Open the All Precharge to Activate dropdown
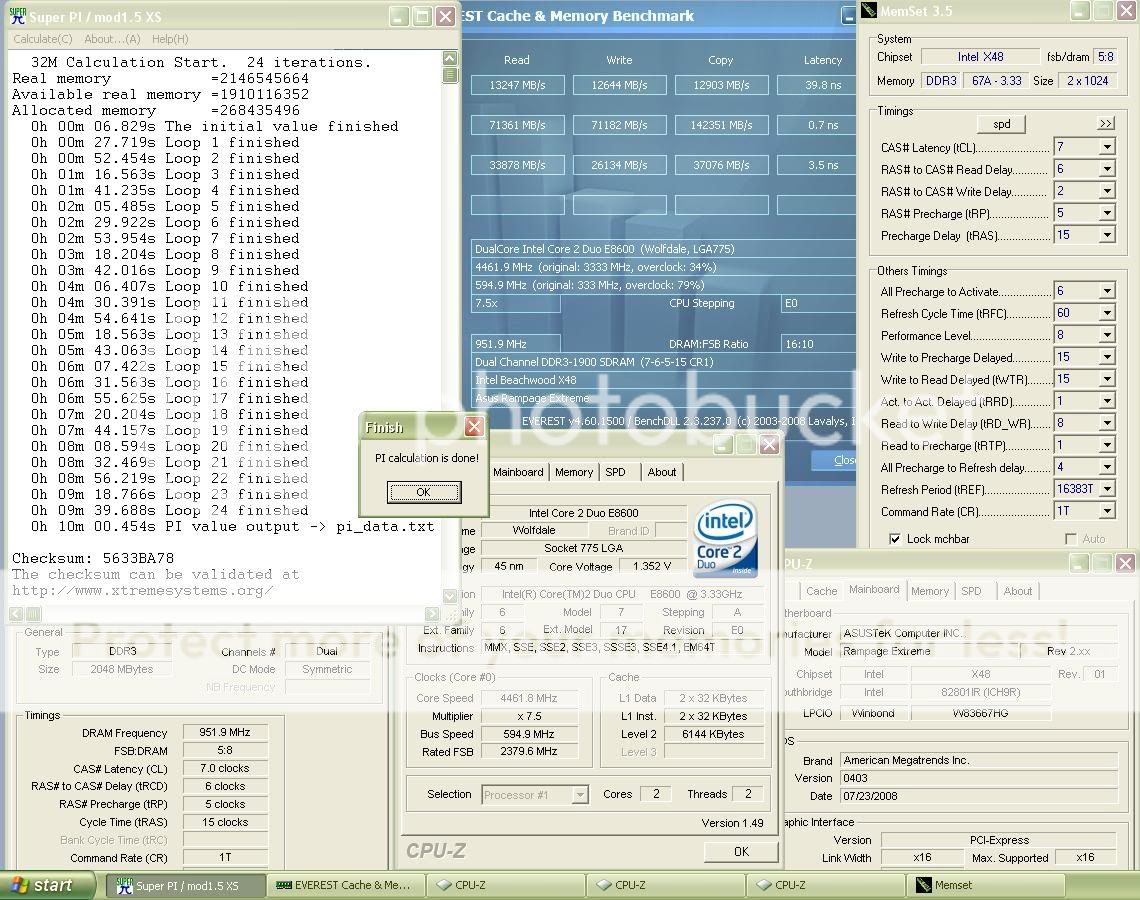 pos(1107,292)
